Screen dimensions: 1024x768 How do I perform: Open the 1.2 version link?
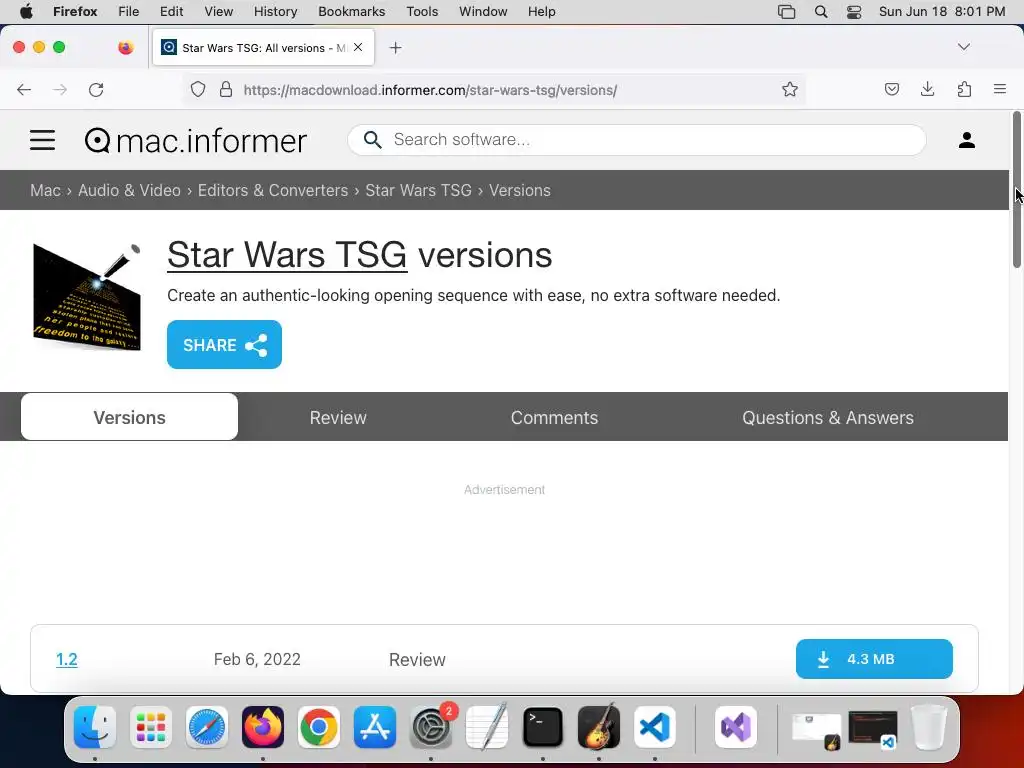67,659
